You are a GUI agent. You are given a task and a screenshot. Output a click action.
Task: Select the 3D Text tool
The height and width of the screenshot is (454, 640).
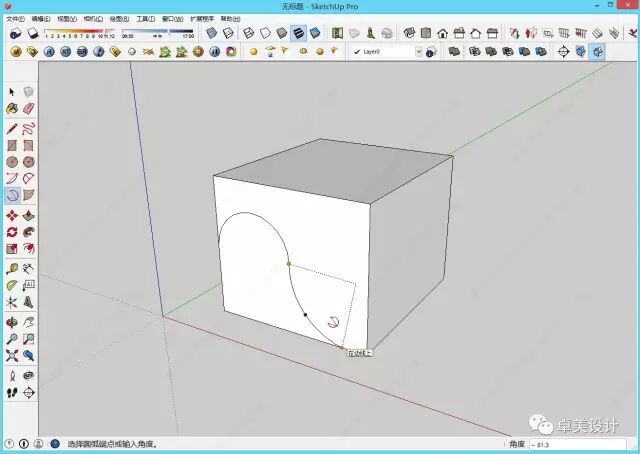pos(28,302)
